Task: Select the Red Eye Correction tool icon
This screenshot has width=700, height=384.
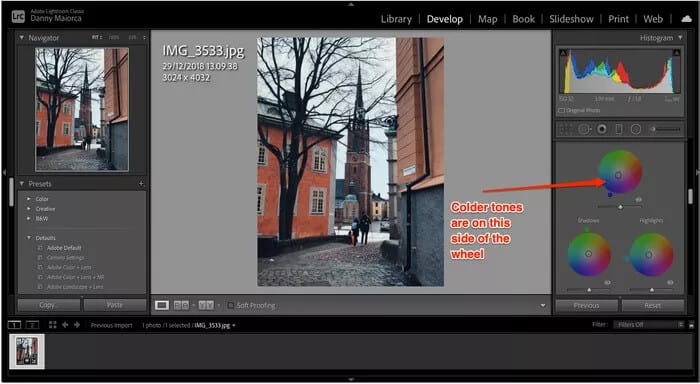Action: [602, 129]
